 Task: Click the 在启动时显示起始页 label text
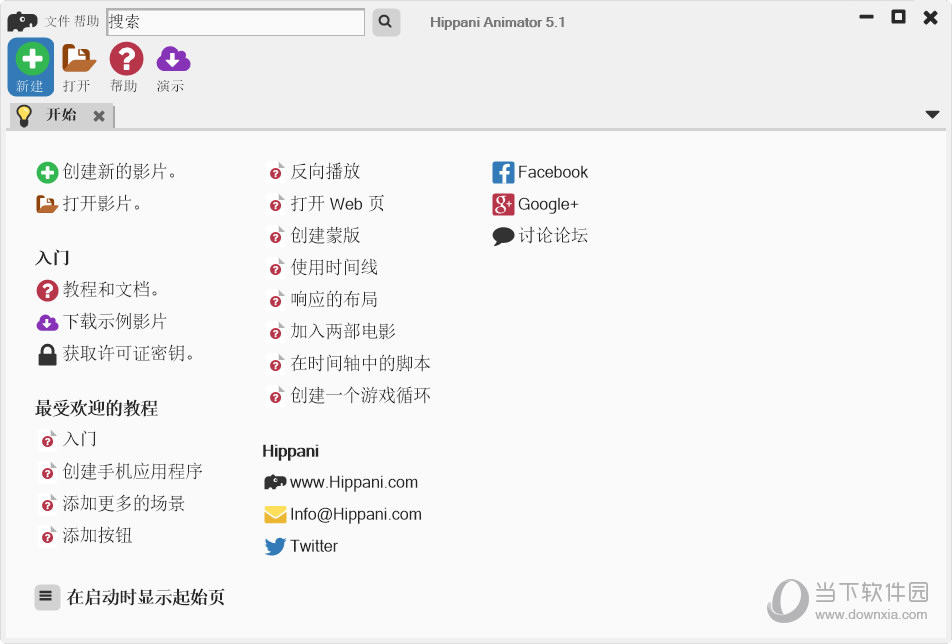click(x=146, y=597)
